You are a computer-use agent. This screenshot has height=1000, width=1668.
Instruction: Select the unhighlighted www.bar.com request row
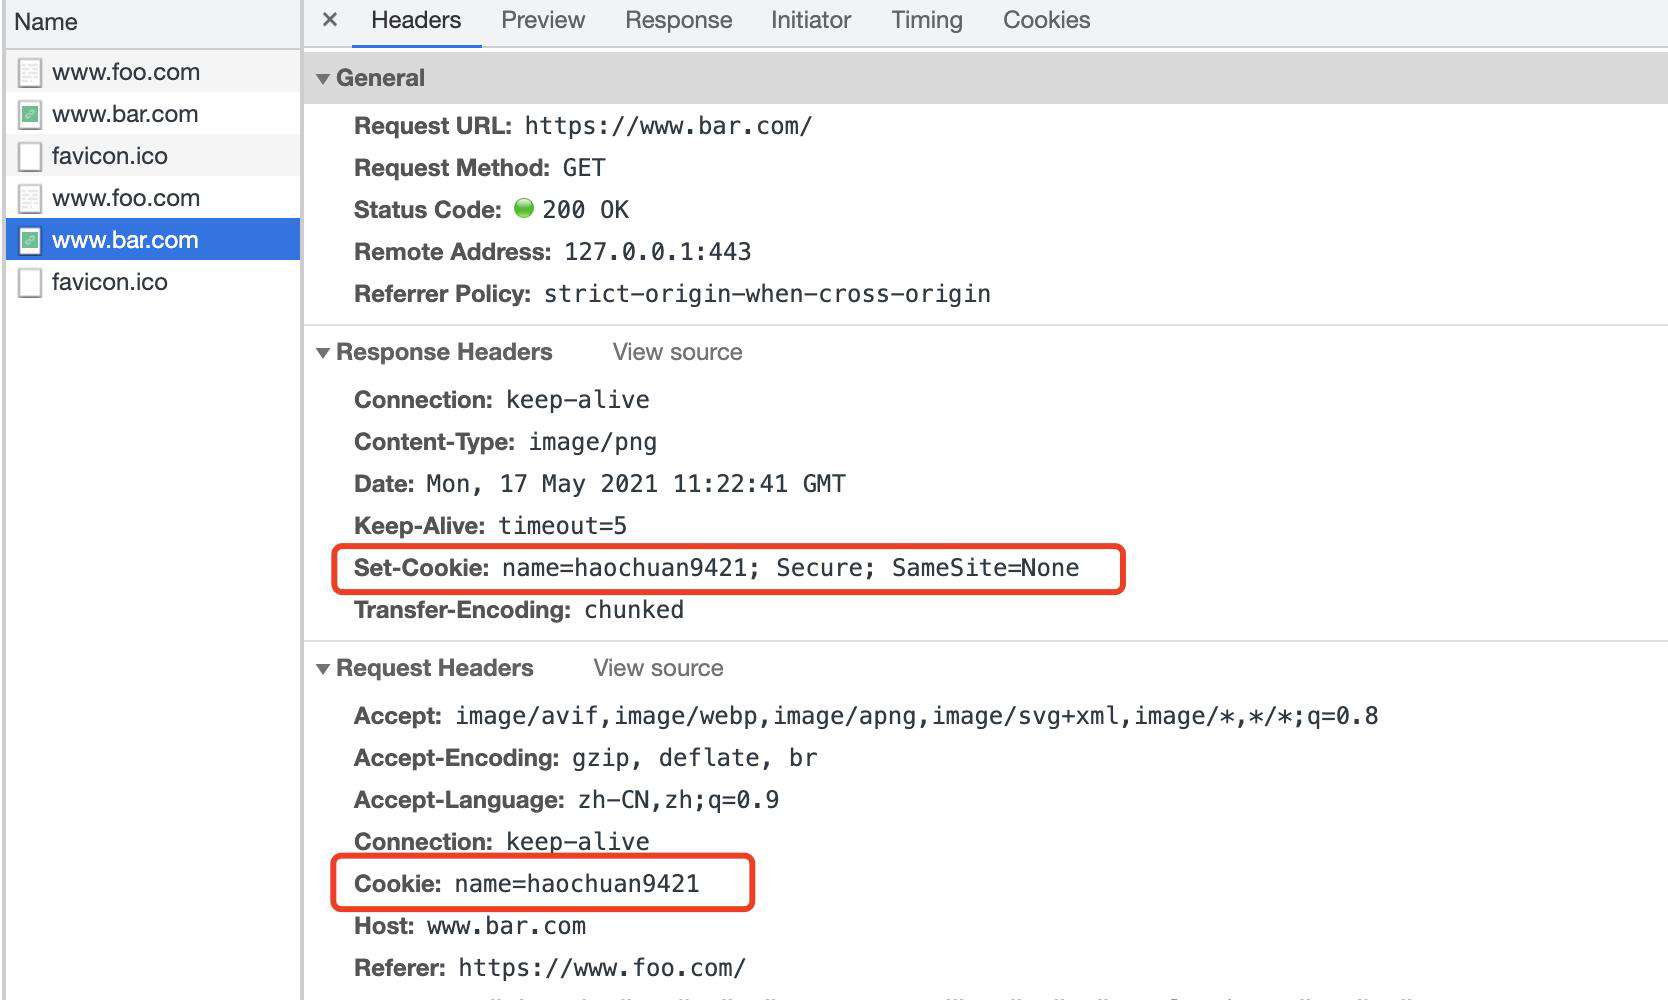click(153, 114)
